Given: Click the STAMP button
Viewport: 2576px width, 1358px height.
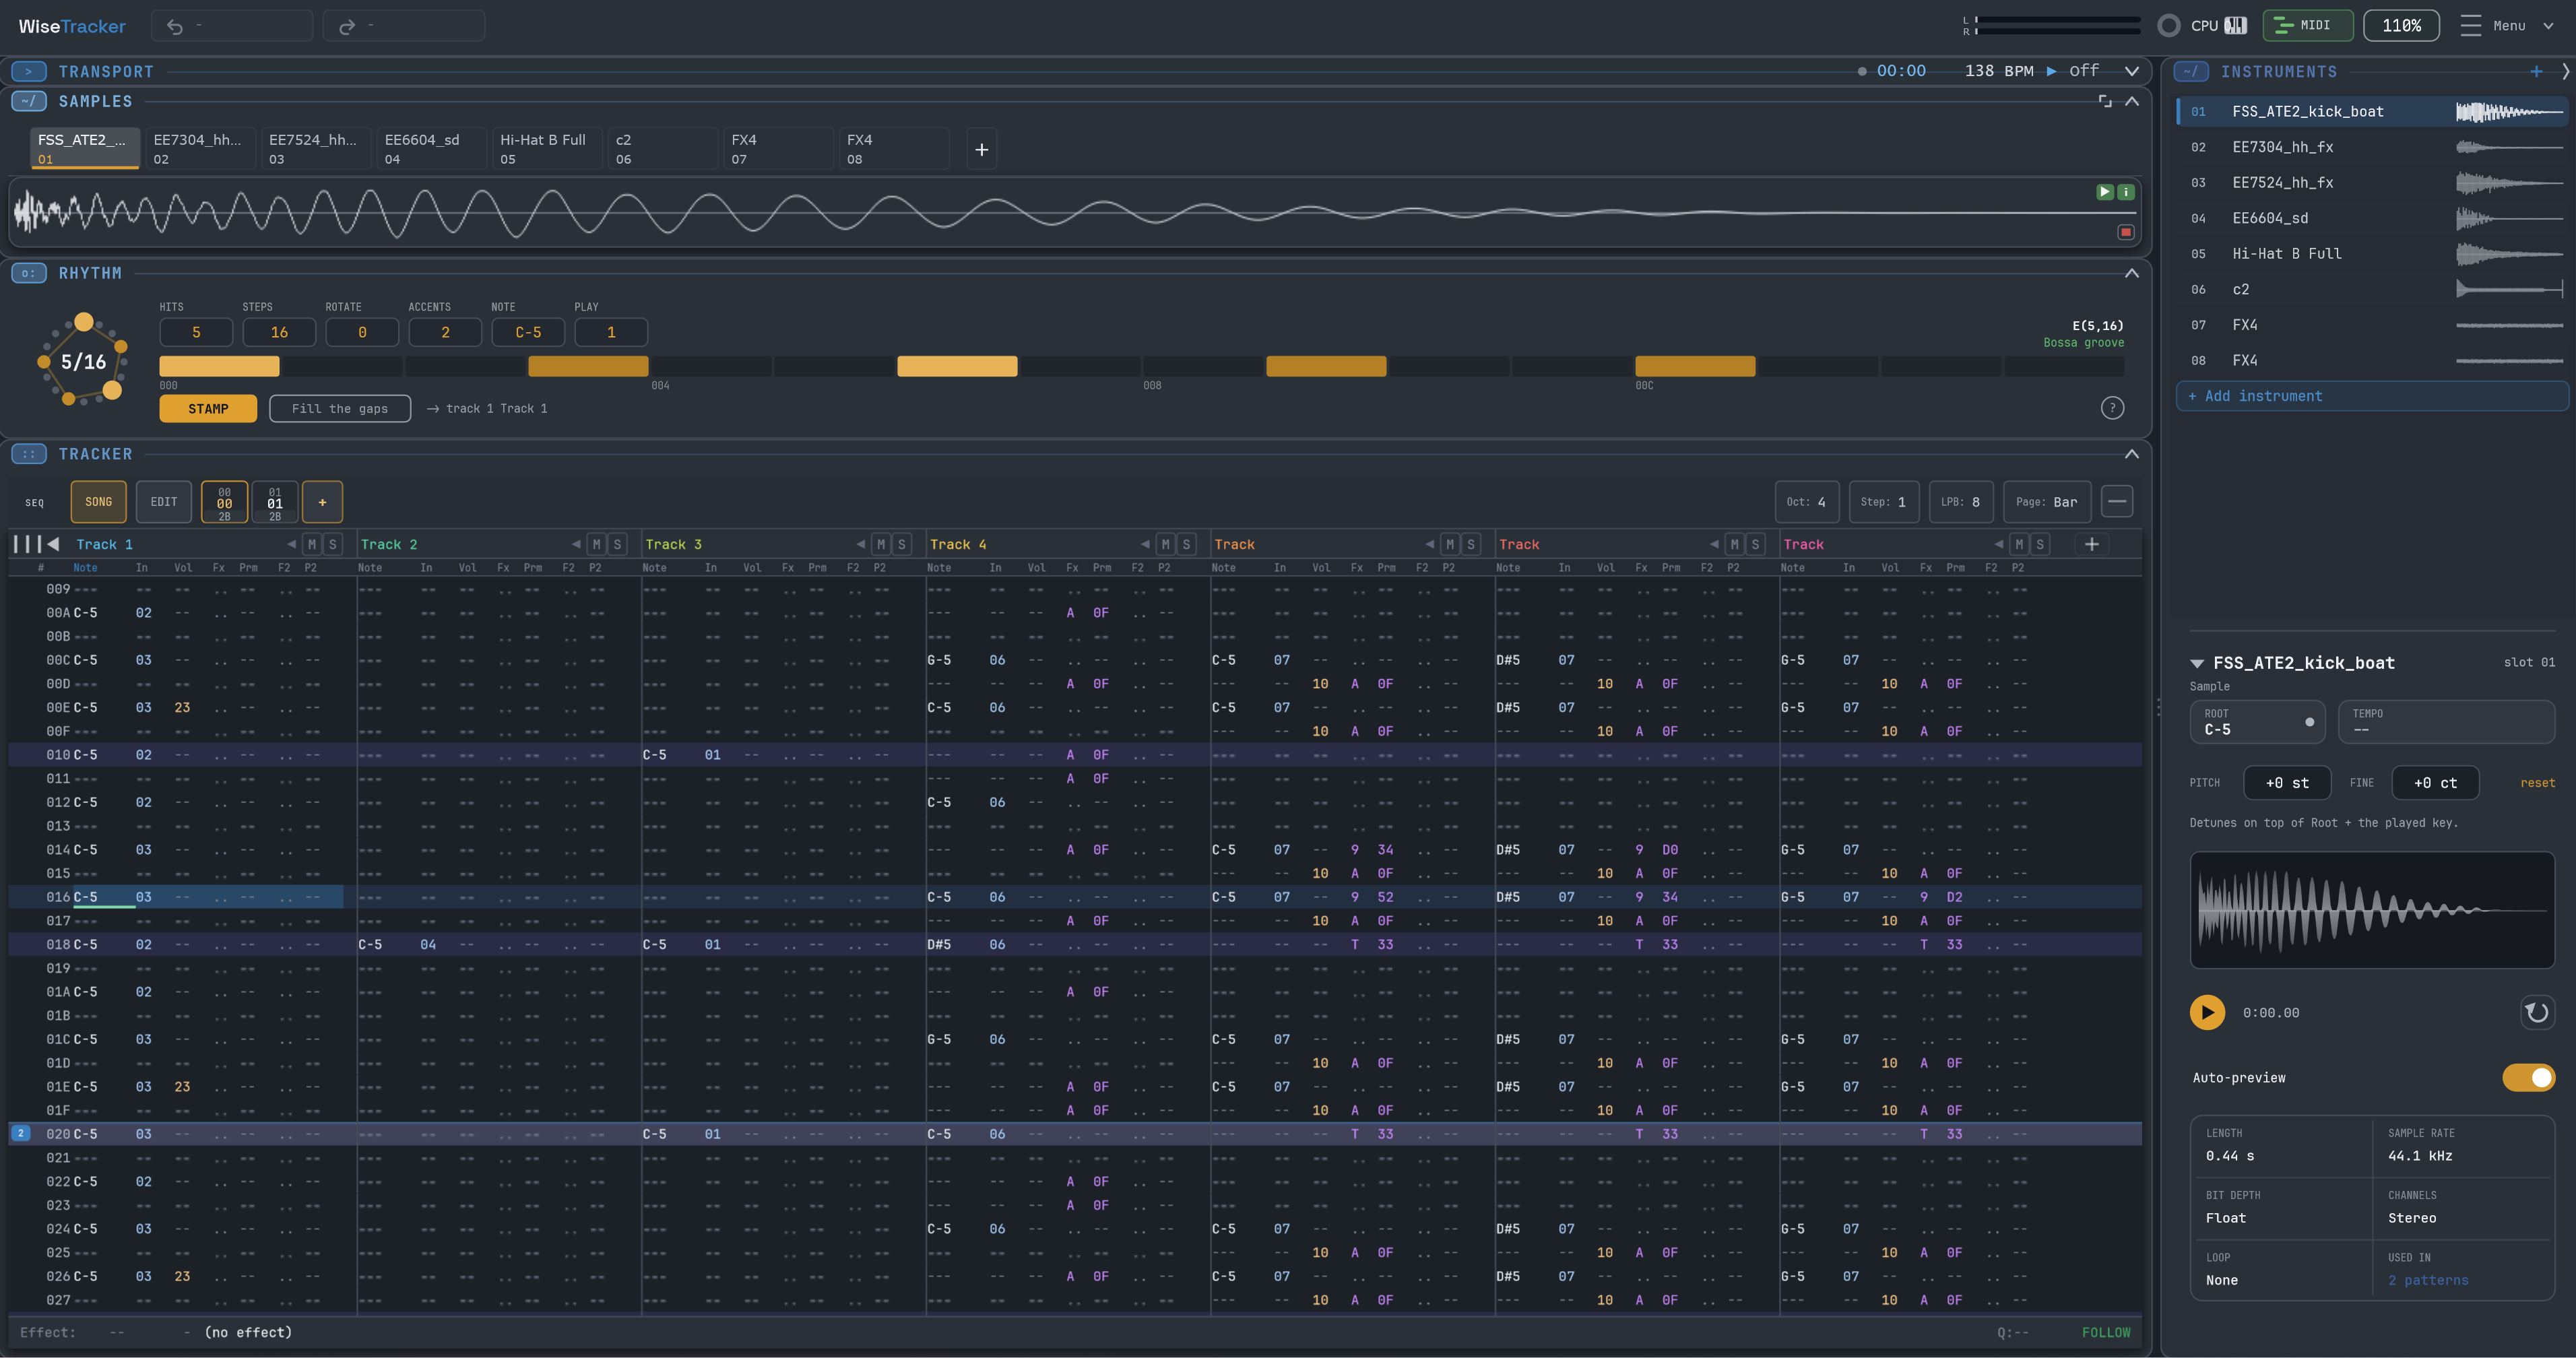Looking at the screenshot, I should click(208, 409).
